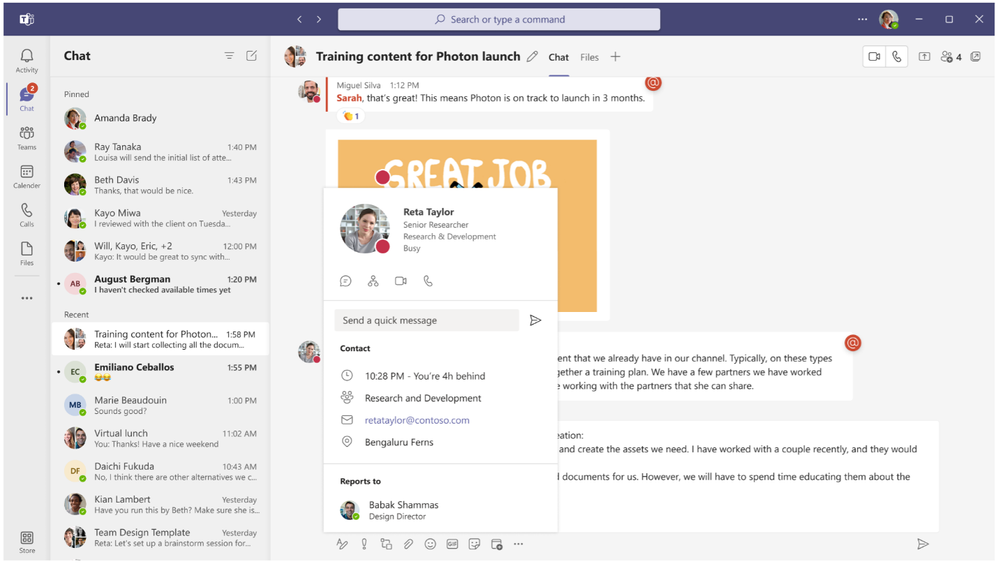Switch to the Files tab
998x564 pixels.
(589, 57)
